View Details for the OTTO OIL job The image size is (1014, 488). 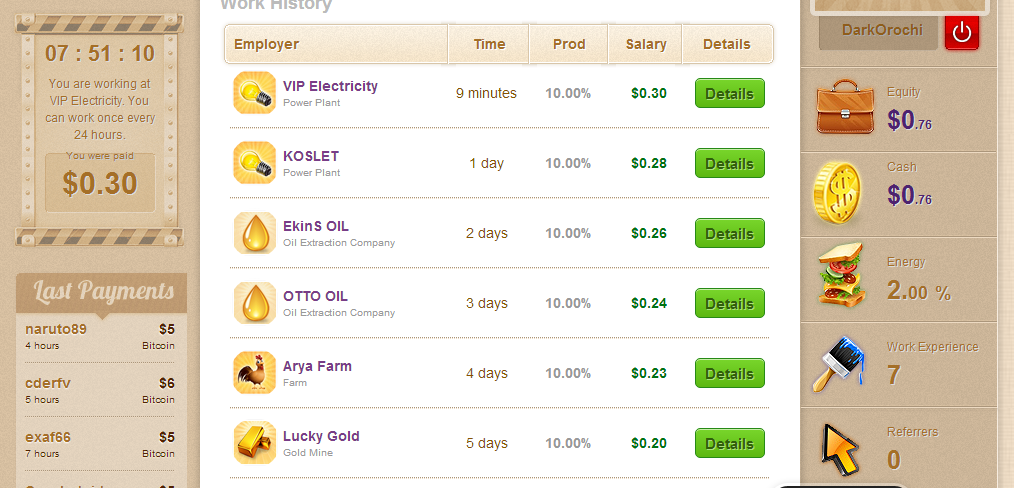[x=729, y=303]
